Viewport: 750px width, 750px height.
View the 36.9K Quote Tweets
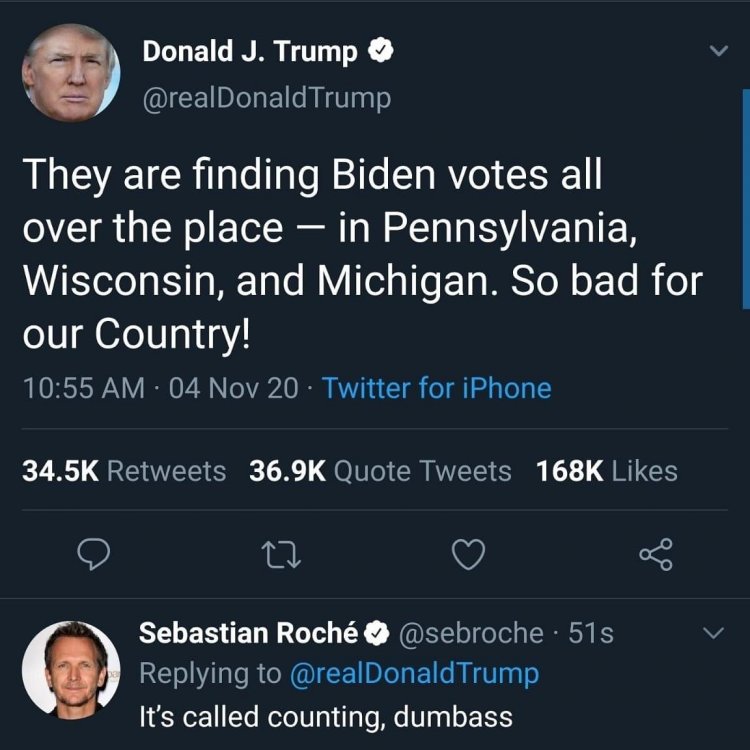click(x=380, y=471)
